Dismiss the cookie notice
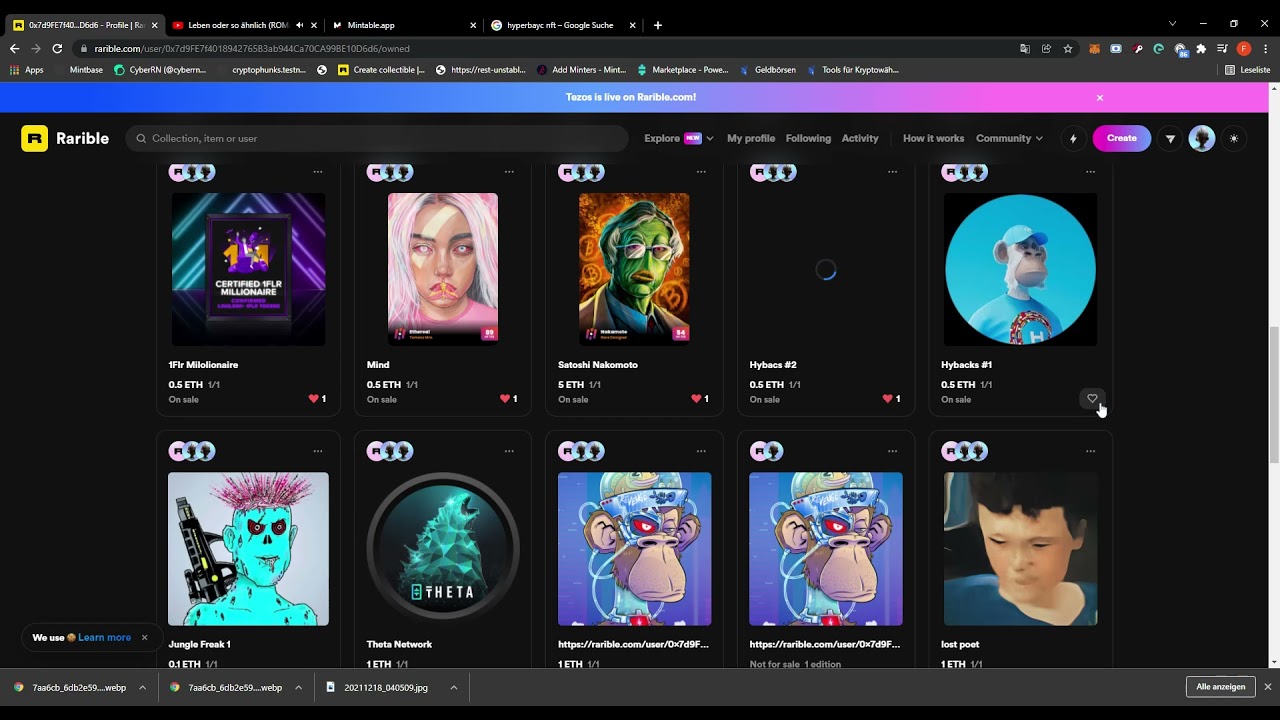The height and width of the screenshot is (720, 1280). [144, 637]
